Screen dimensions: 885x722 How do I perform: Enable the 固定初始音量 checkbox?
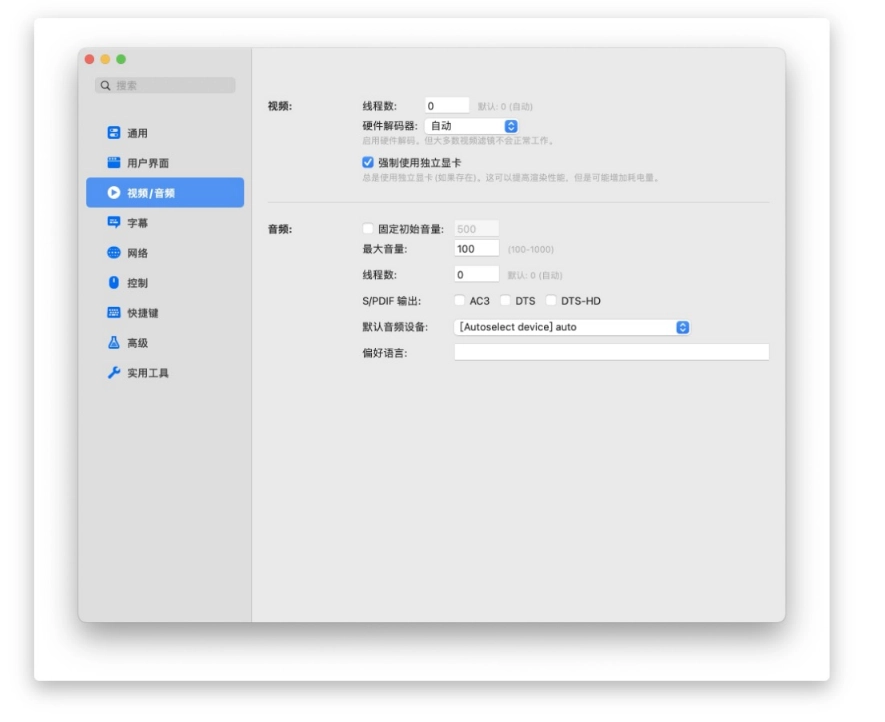[368, 229]
